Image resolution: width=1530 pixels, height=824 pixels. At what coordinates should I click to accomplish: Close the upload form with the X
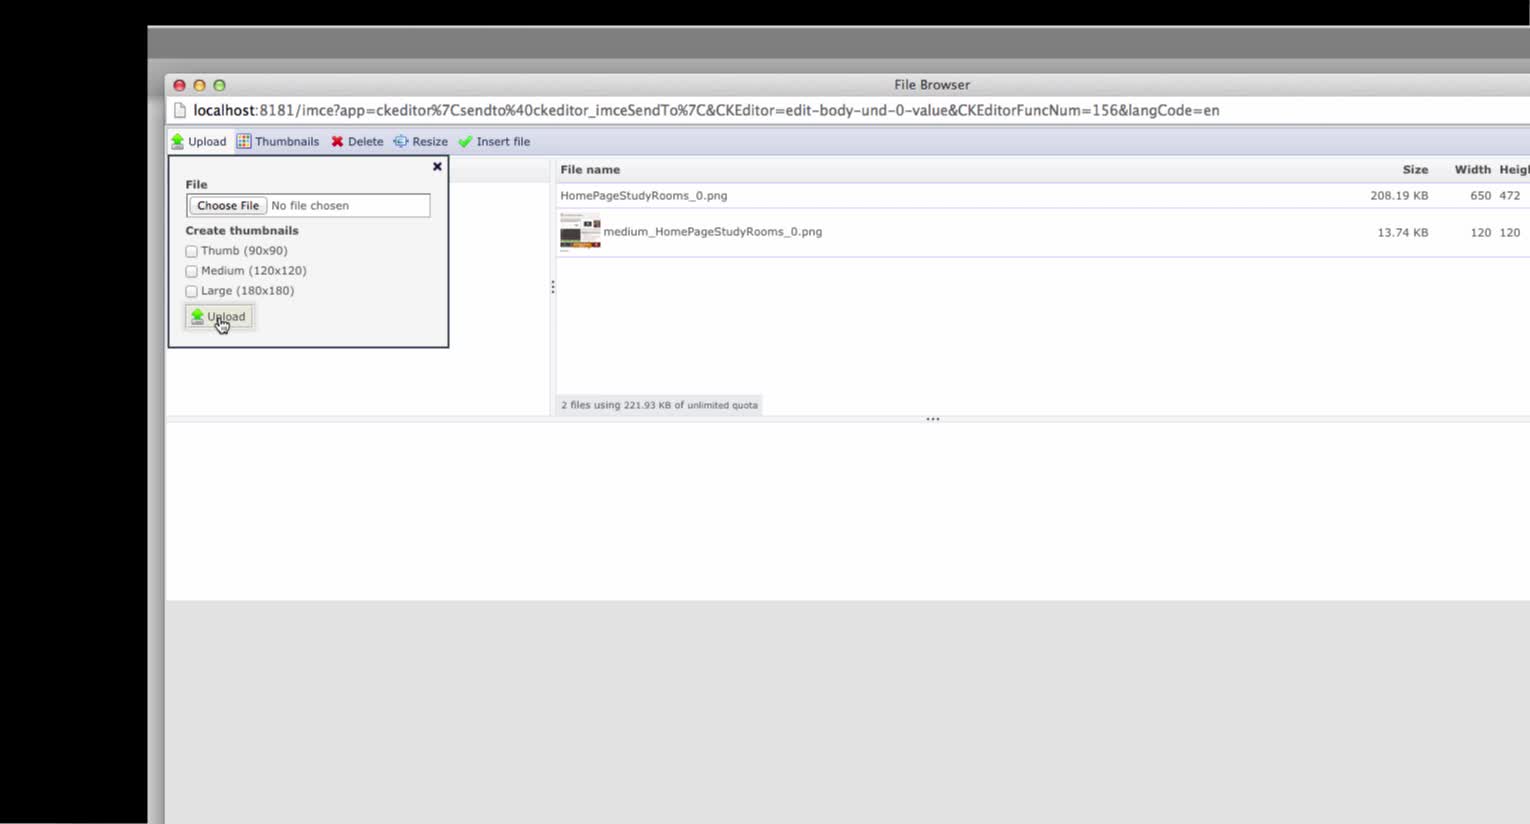tap(437, 167)
